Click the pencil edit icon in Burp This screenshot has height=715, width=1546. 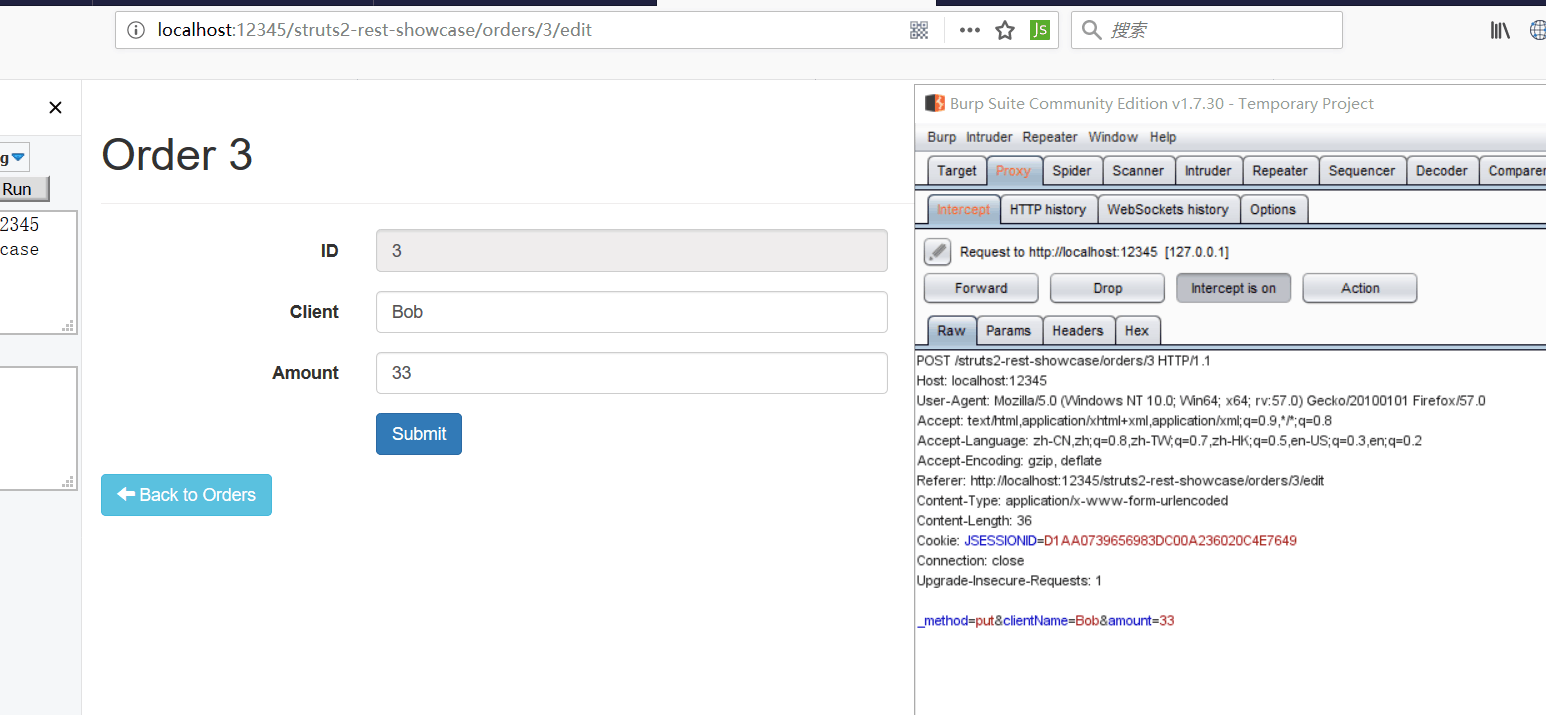pyautogui.click(x=937, y=252)
